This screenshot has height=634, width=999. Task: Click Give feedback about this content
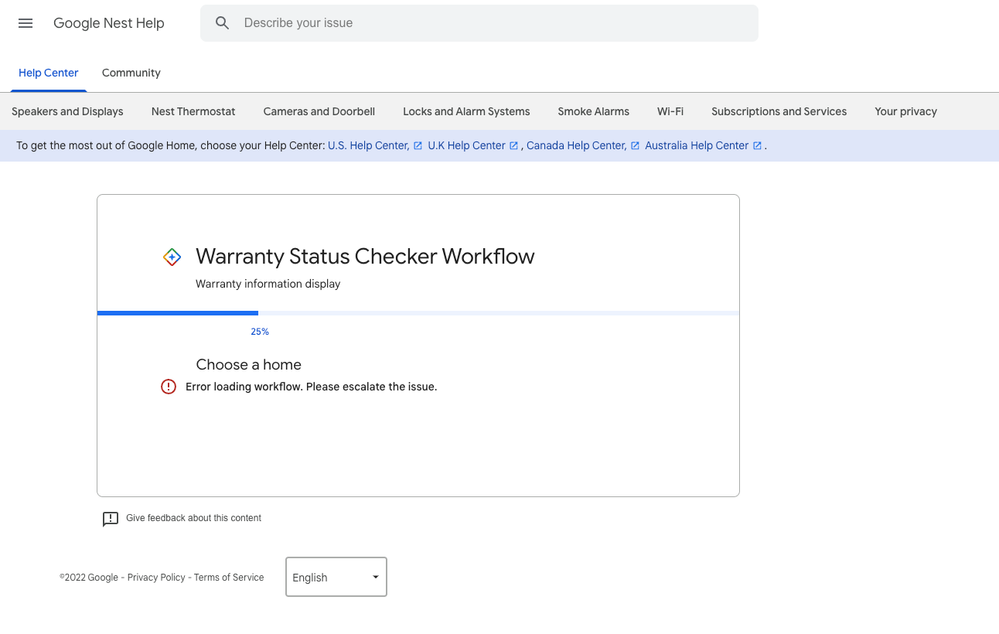pos(194,518)
